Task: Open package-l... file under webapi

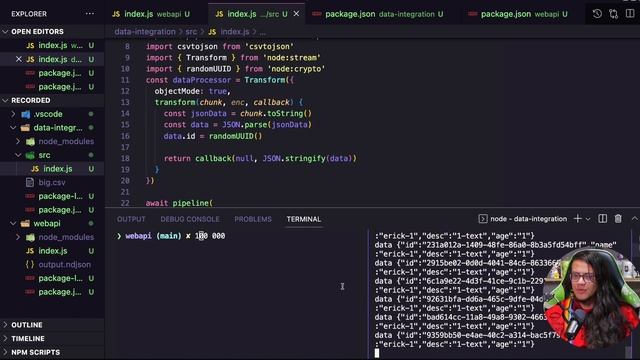Action: pyautogui.click(x=52, y=278)
